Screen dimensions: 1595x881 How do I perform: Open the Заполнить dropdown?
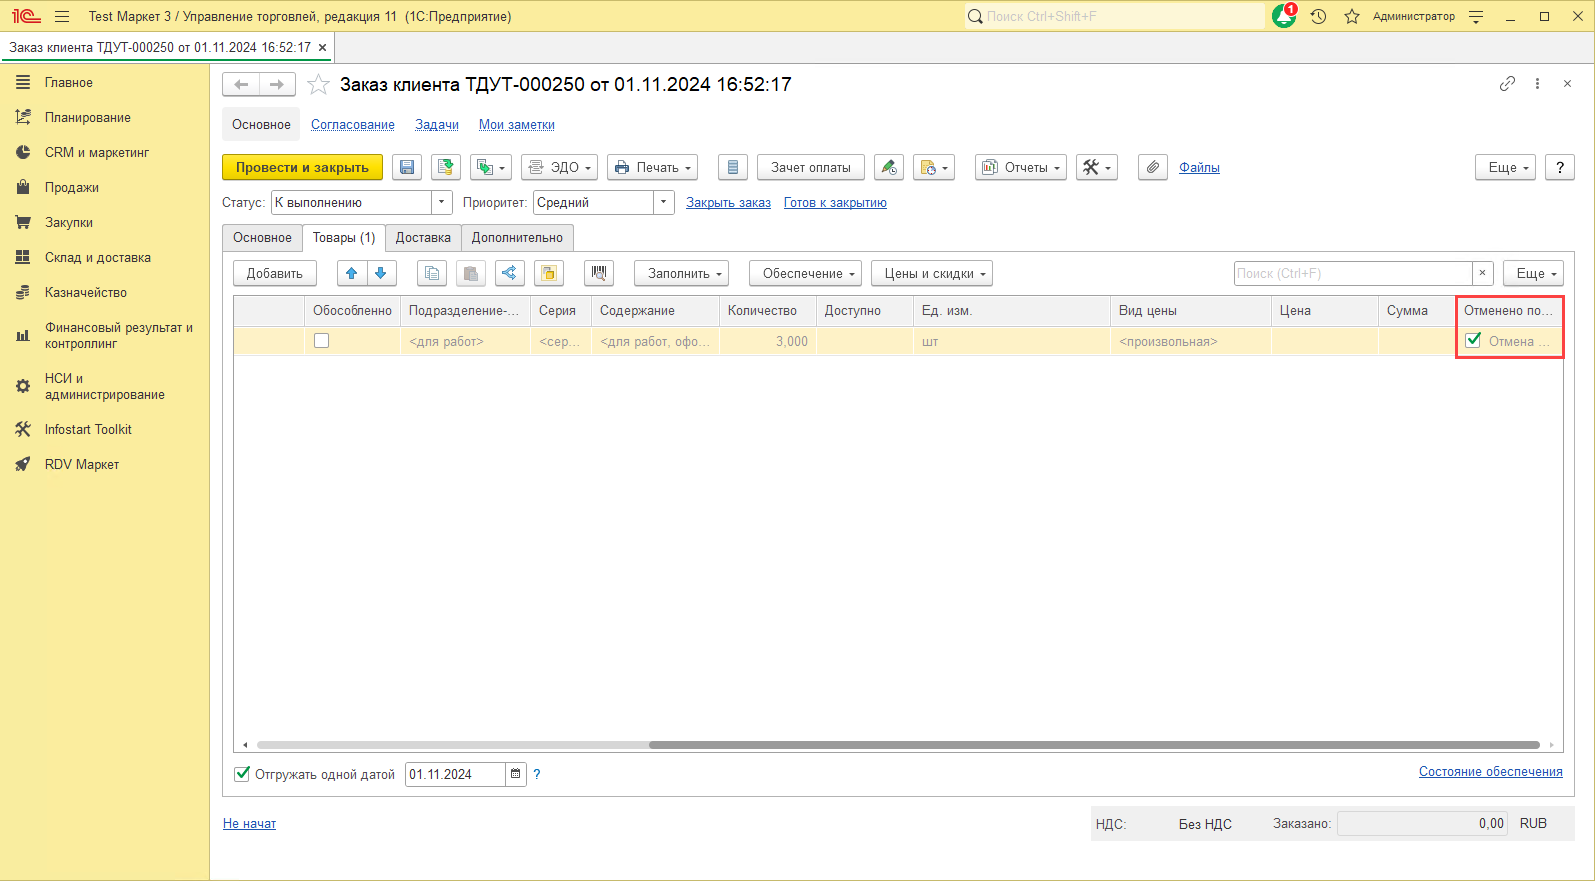tap(682, 274)
